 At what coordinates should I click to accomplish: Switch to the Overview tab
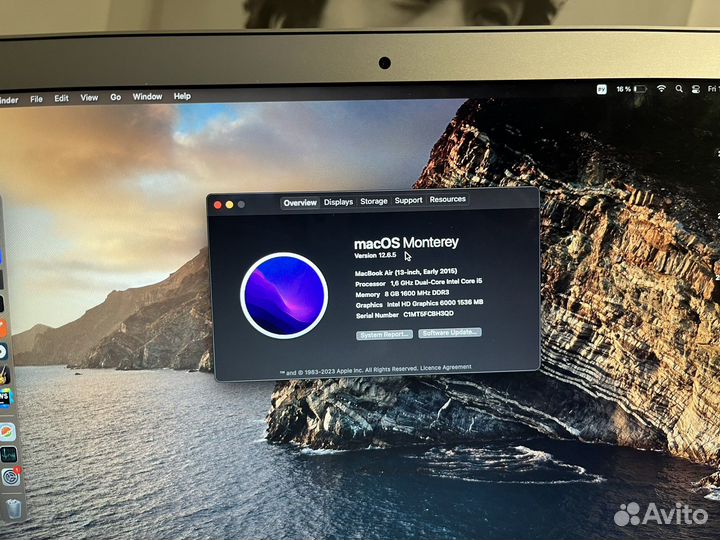(x=300, y=202)
